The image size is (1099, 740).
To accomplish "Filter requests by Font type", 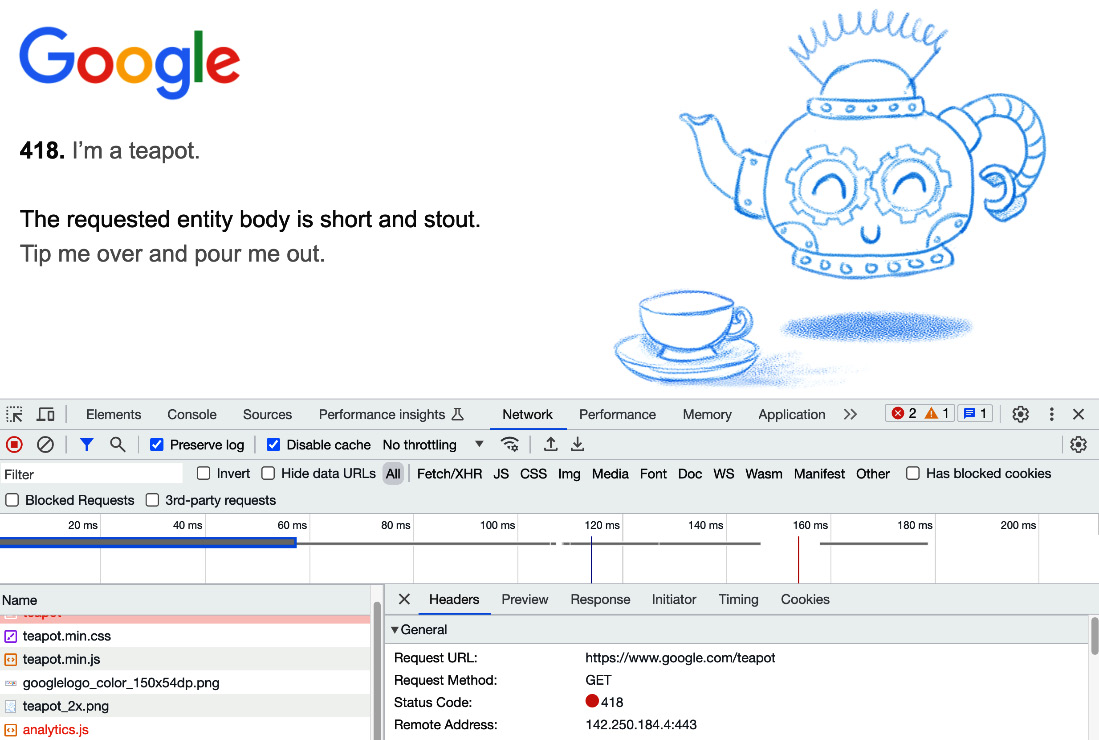I will tap(653, 474).
